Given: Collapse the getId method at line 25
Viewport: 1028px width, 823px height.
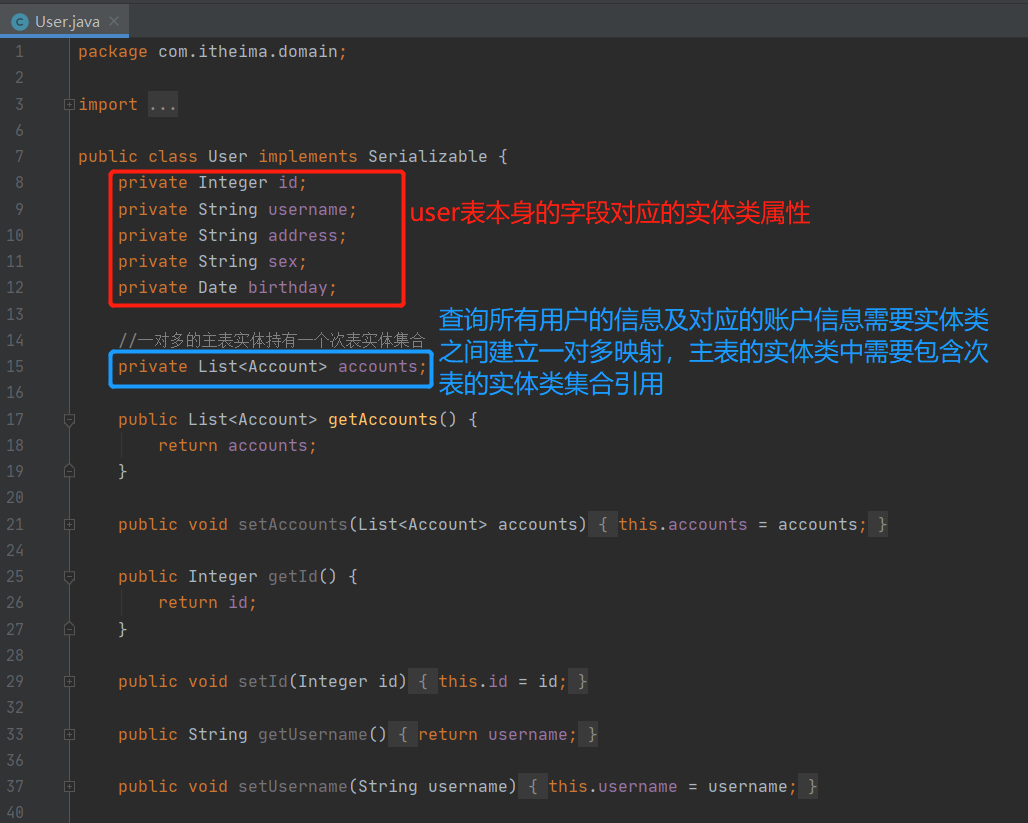Looking at the screenshot, I should (69, 577).
